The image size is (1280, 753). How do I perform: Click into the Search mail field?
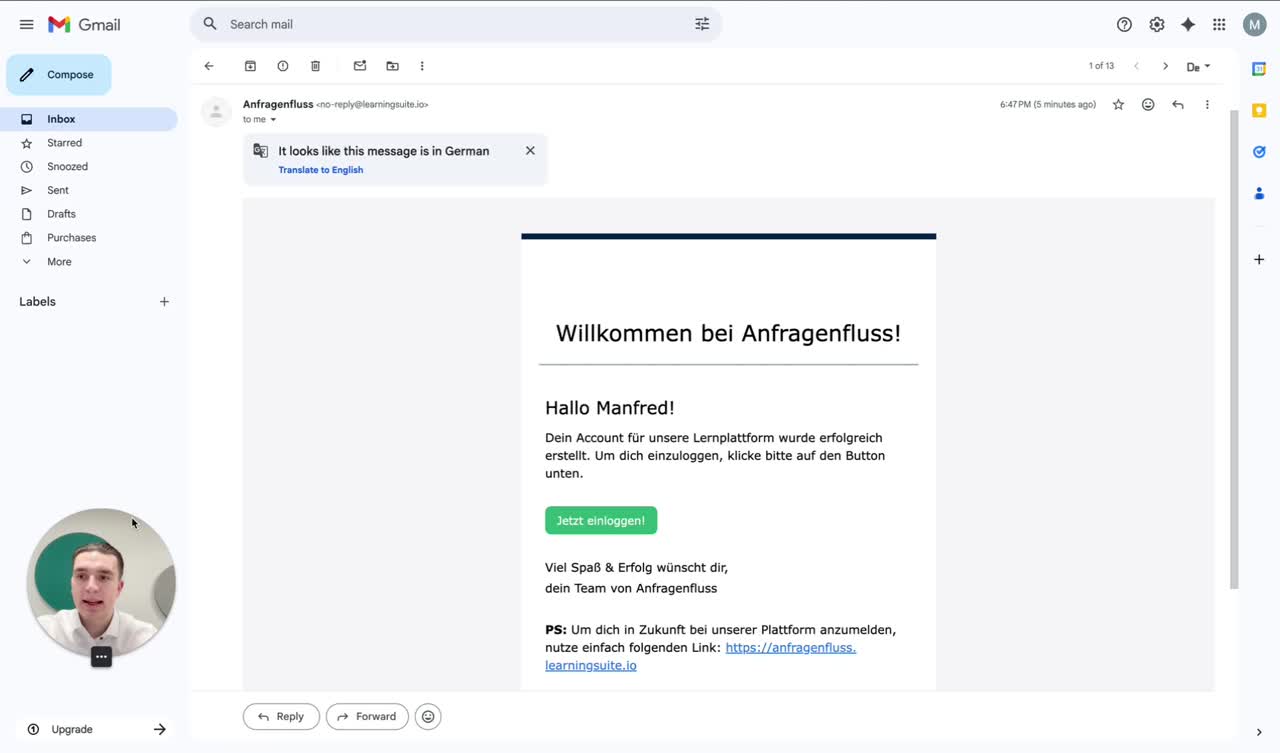coord(455,24)
